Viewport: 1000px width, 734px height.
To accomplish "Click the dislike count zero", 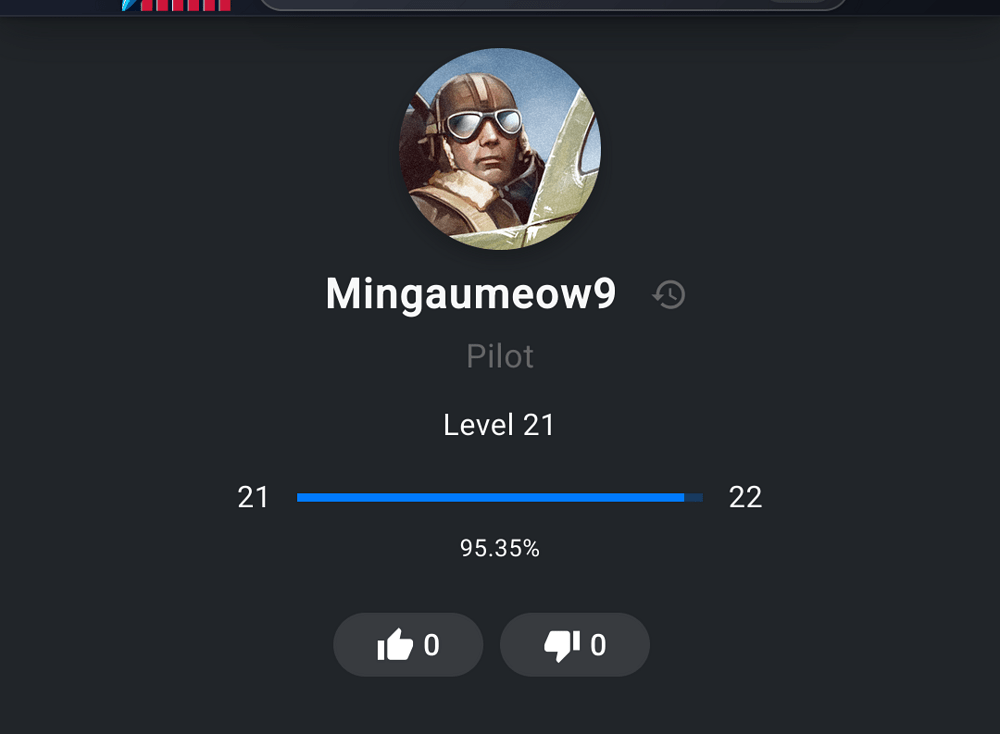I will tap(598, 645).
